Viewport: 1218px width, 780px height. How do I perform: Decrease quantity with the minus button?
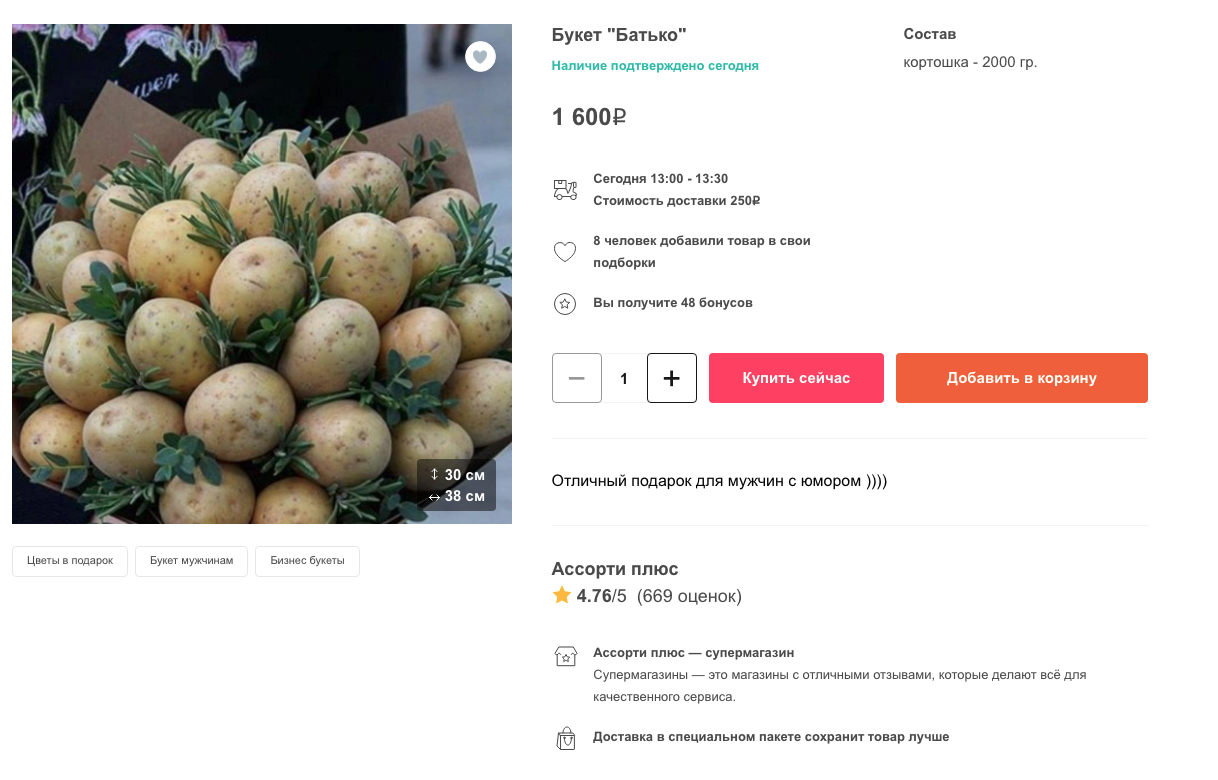coord(577,378)
